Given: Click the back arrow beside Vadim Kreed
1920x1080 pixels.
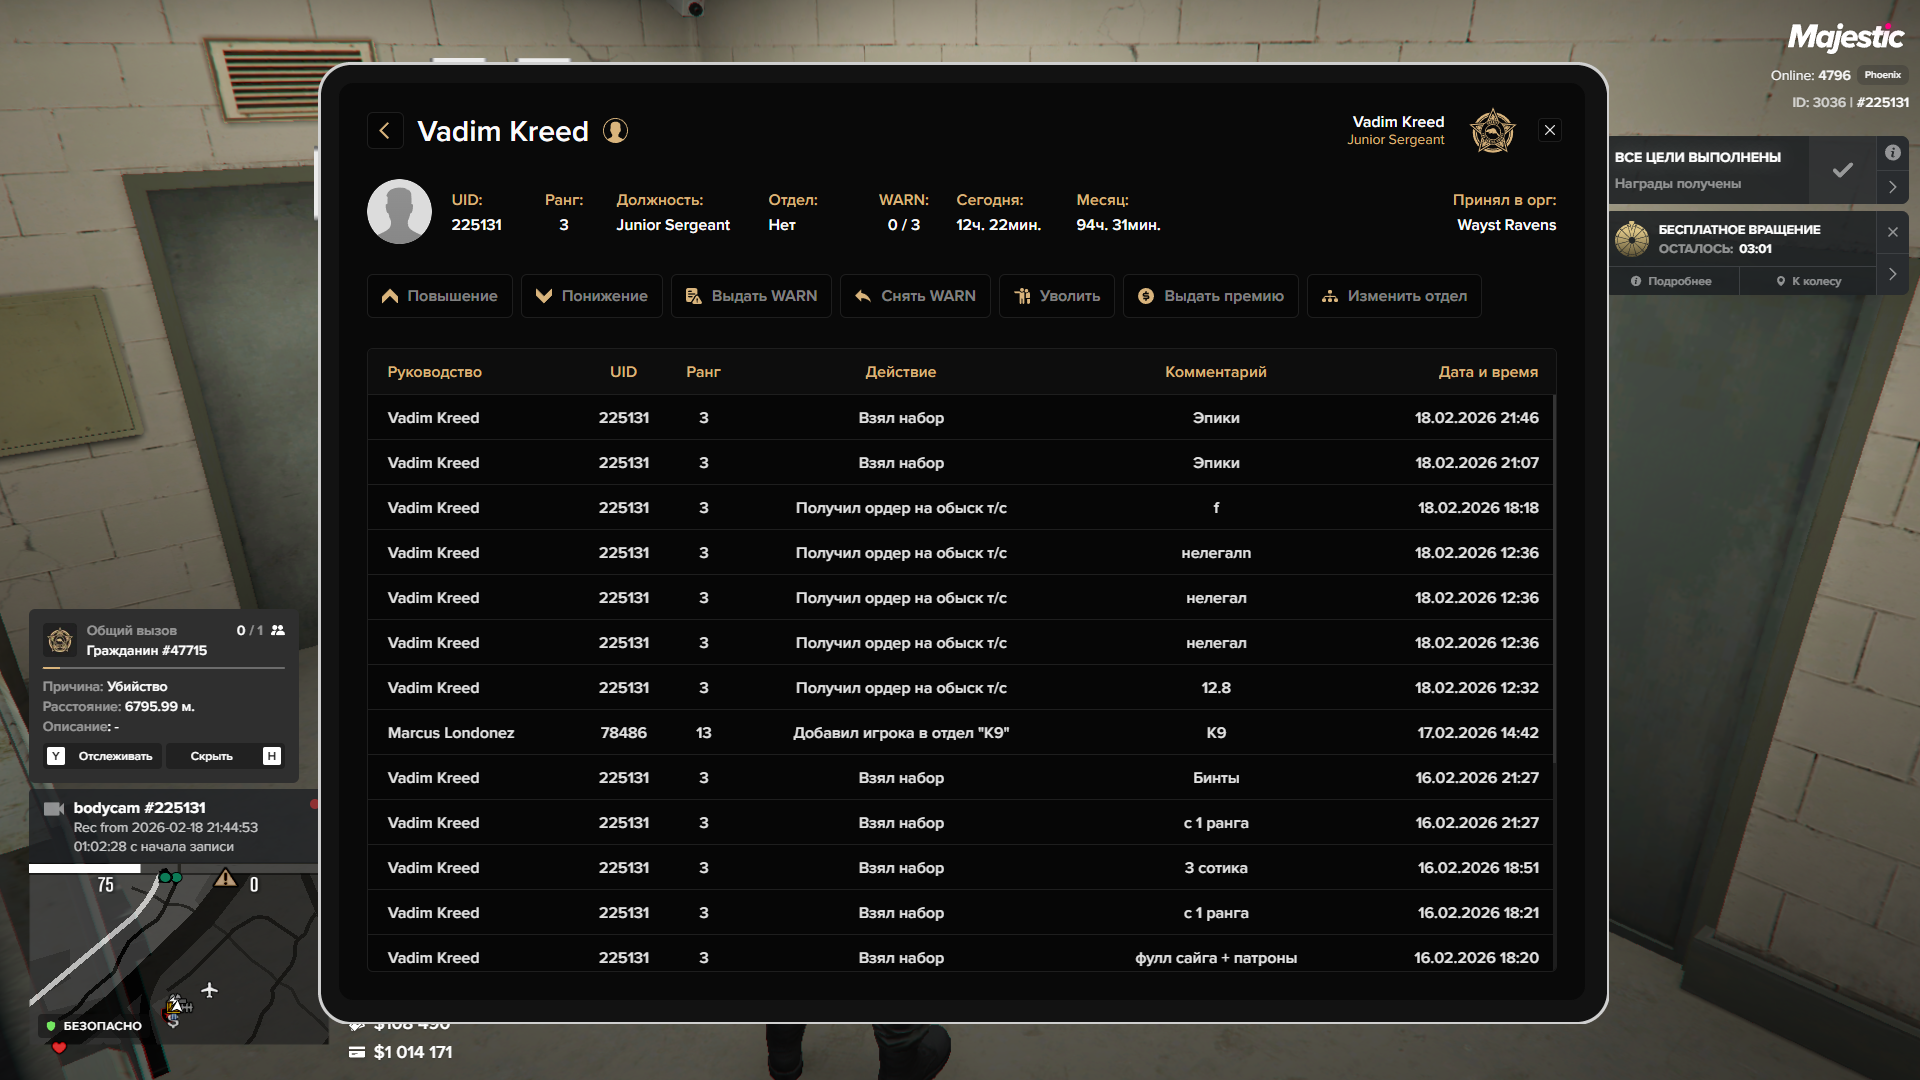Looking at the screenshot, I should pyautogui.click(x=385, y=131).
